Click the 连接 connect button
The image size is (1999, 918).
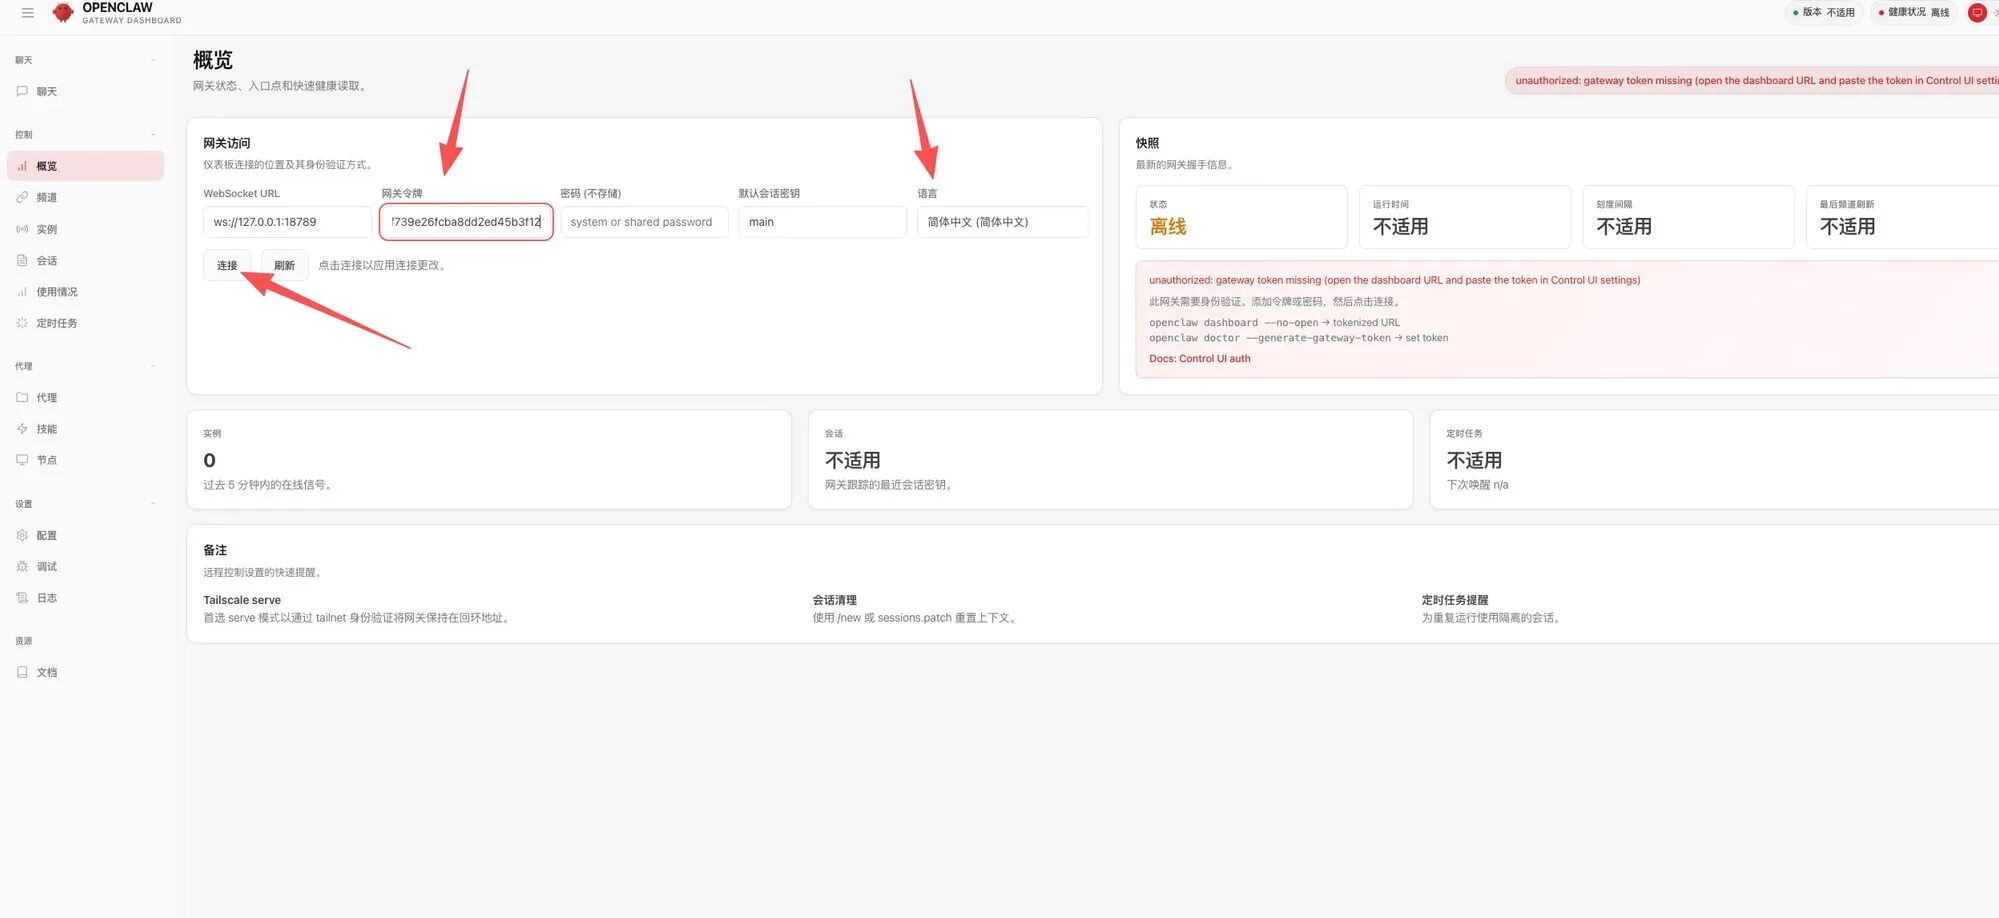point(226,265)
